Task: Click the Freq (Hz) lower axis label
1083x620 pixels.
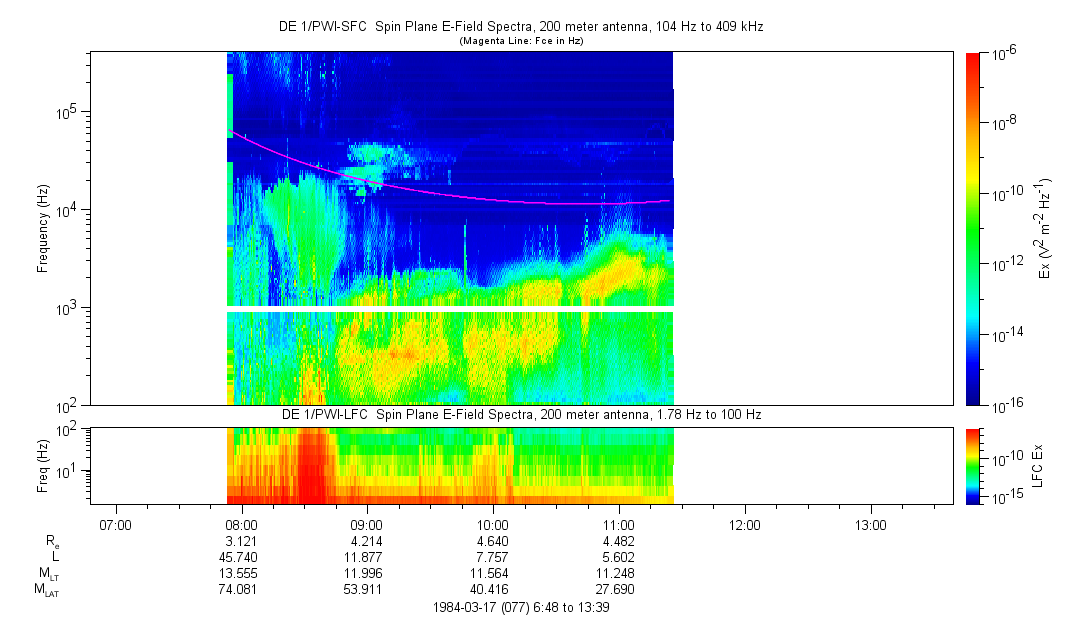Action: point(43,466)
